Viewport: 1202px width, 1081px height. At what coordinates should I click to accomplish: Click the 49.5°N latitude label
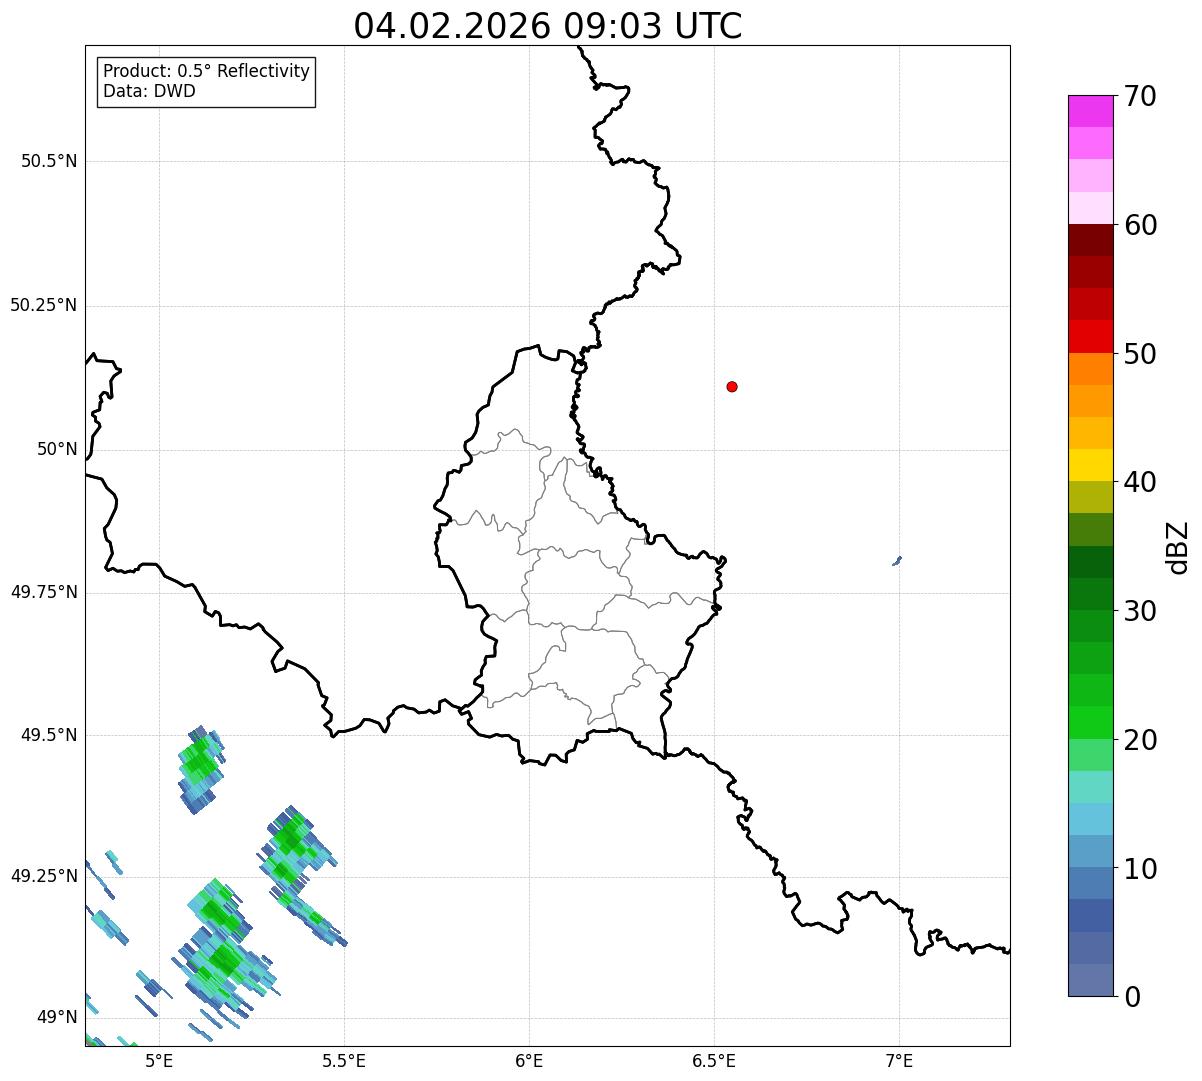(49, 736)
